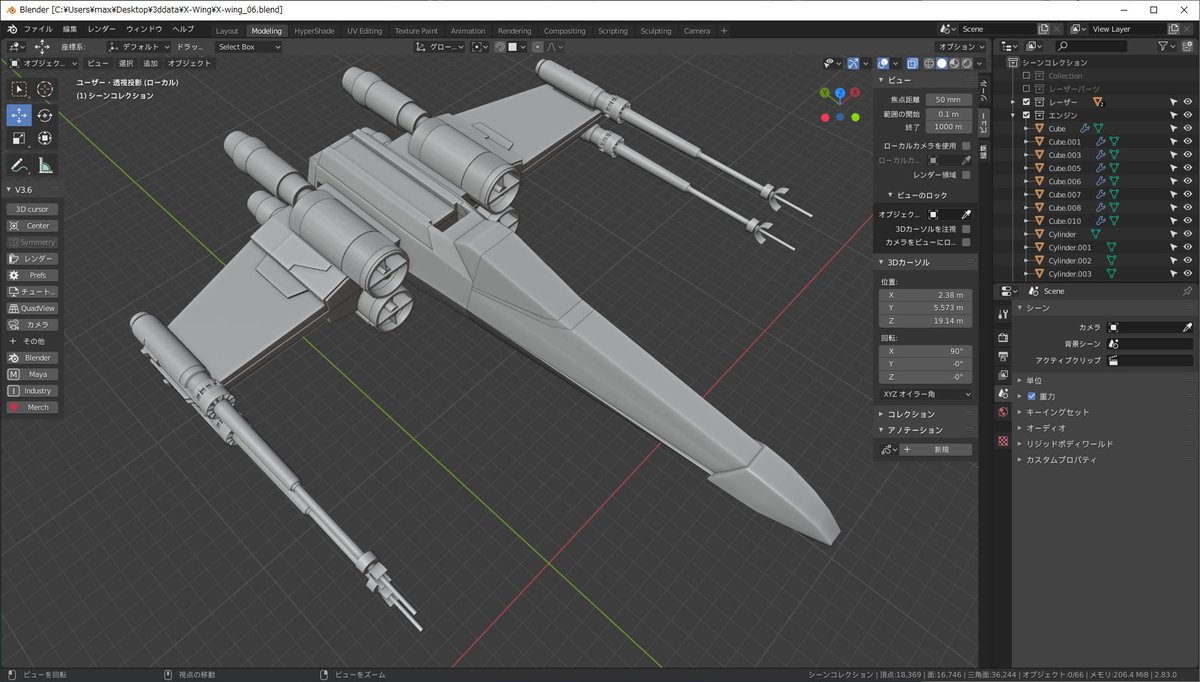This screenshot has height=682, width=1200.
Task: Pin the properties editor context
Action: pyautogui.click(x=1187, y=291)
